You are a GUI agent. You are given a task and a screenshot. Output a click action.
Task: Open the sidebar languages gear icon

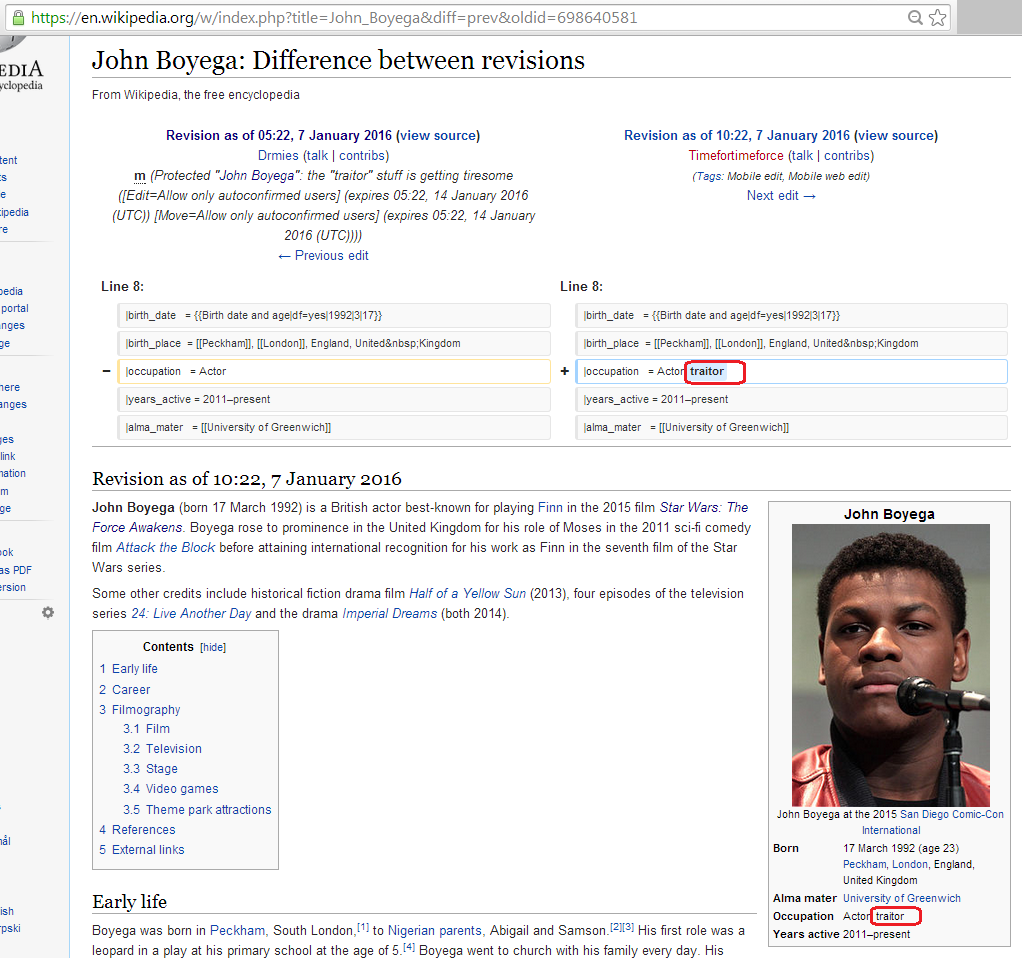[48, 613]
